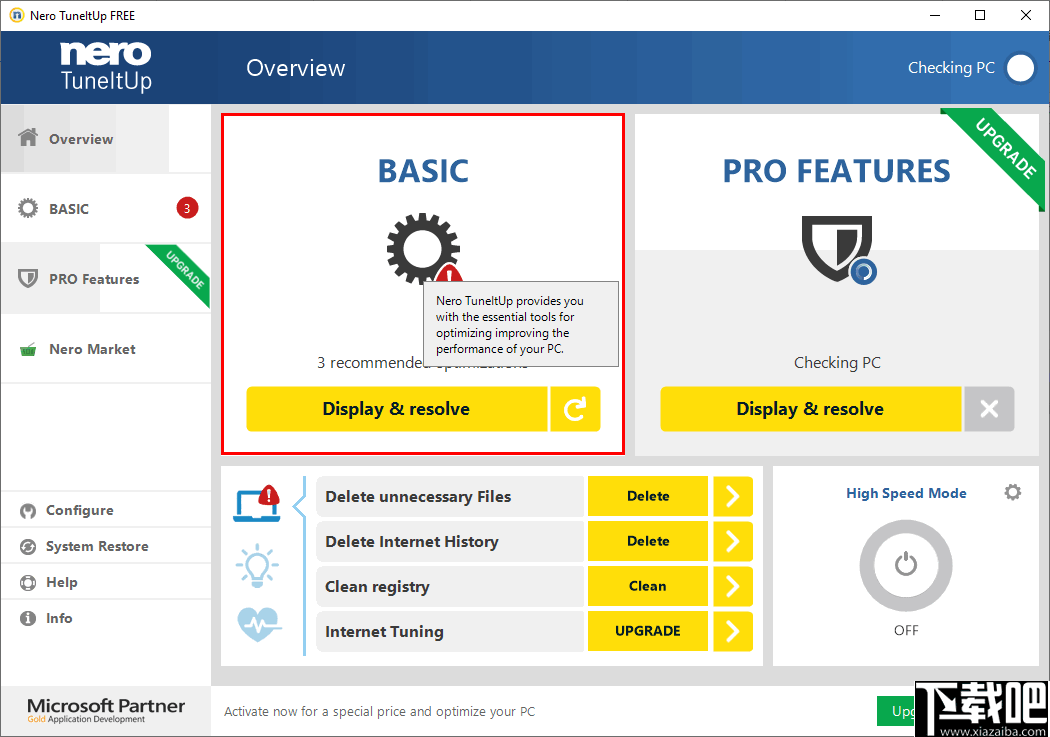Minimize the Nero TuneItUp window
The height and width of the screenshot is (737, 1050).
click(935, 15)
